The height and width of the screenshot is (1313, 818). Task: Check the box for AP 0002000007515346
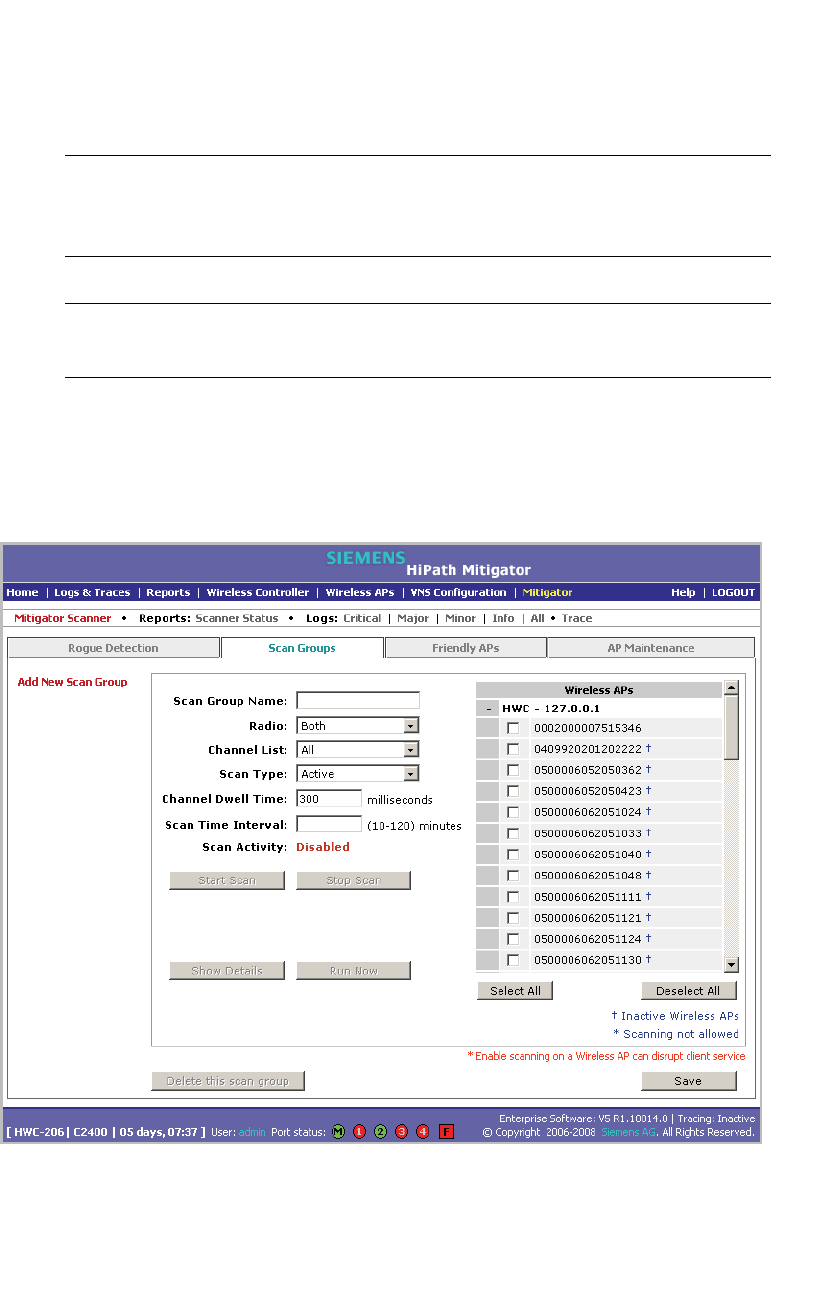click(513, 728)
